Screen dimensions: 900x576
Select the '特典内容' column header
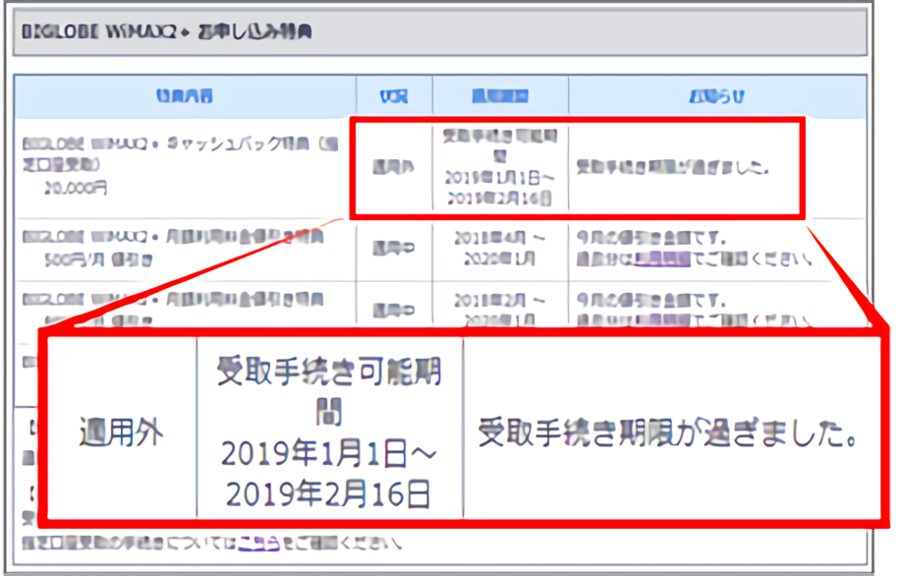tap(184, 96)
